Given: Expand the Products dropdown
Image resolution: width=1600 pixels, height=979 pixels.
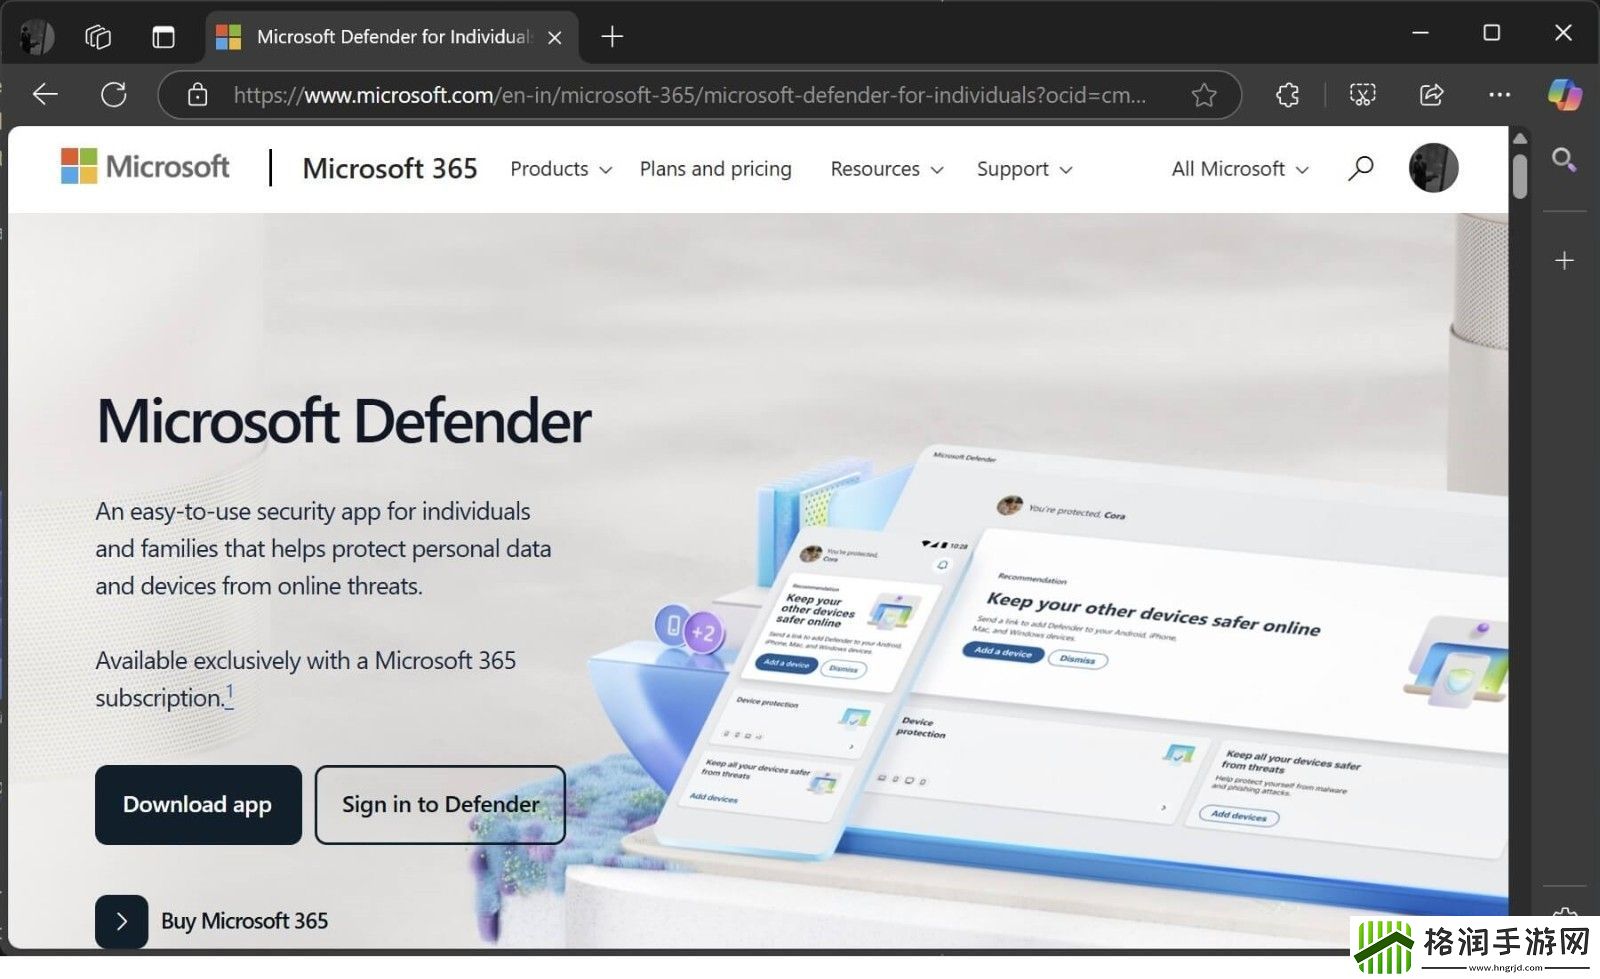Looking at the screenshot, I should click(x=560, y=169).
